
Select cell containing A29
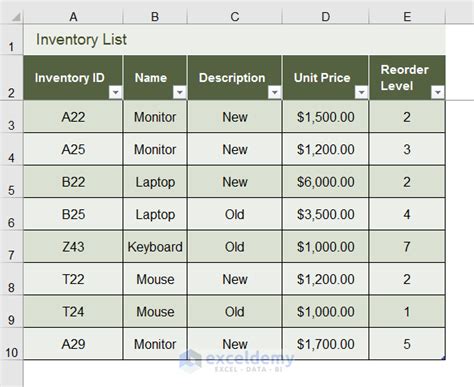click(x=73, y=344)
